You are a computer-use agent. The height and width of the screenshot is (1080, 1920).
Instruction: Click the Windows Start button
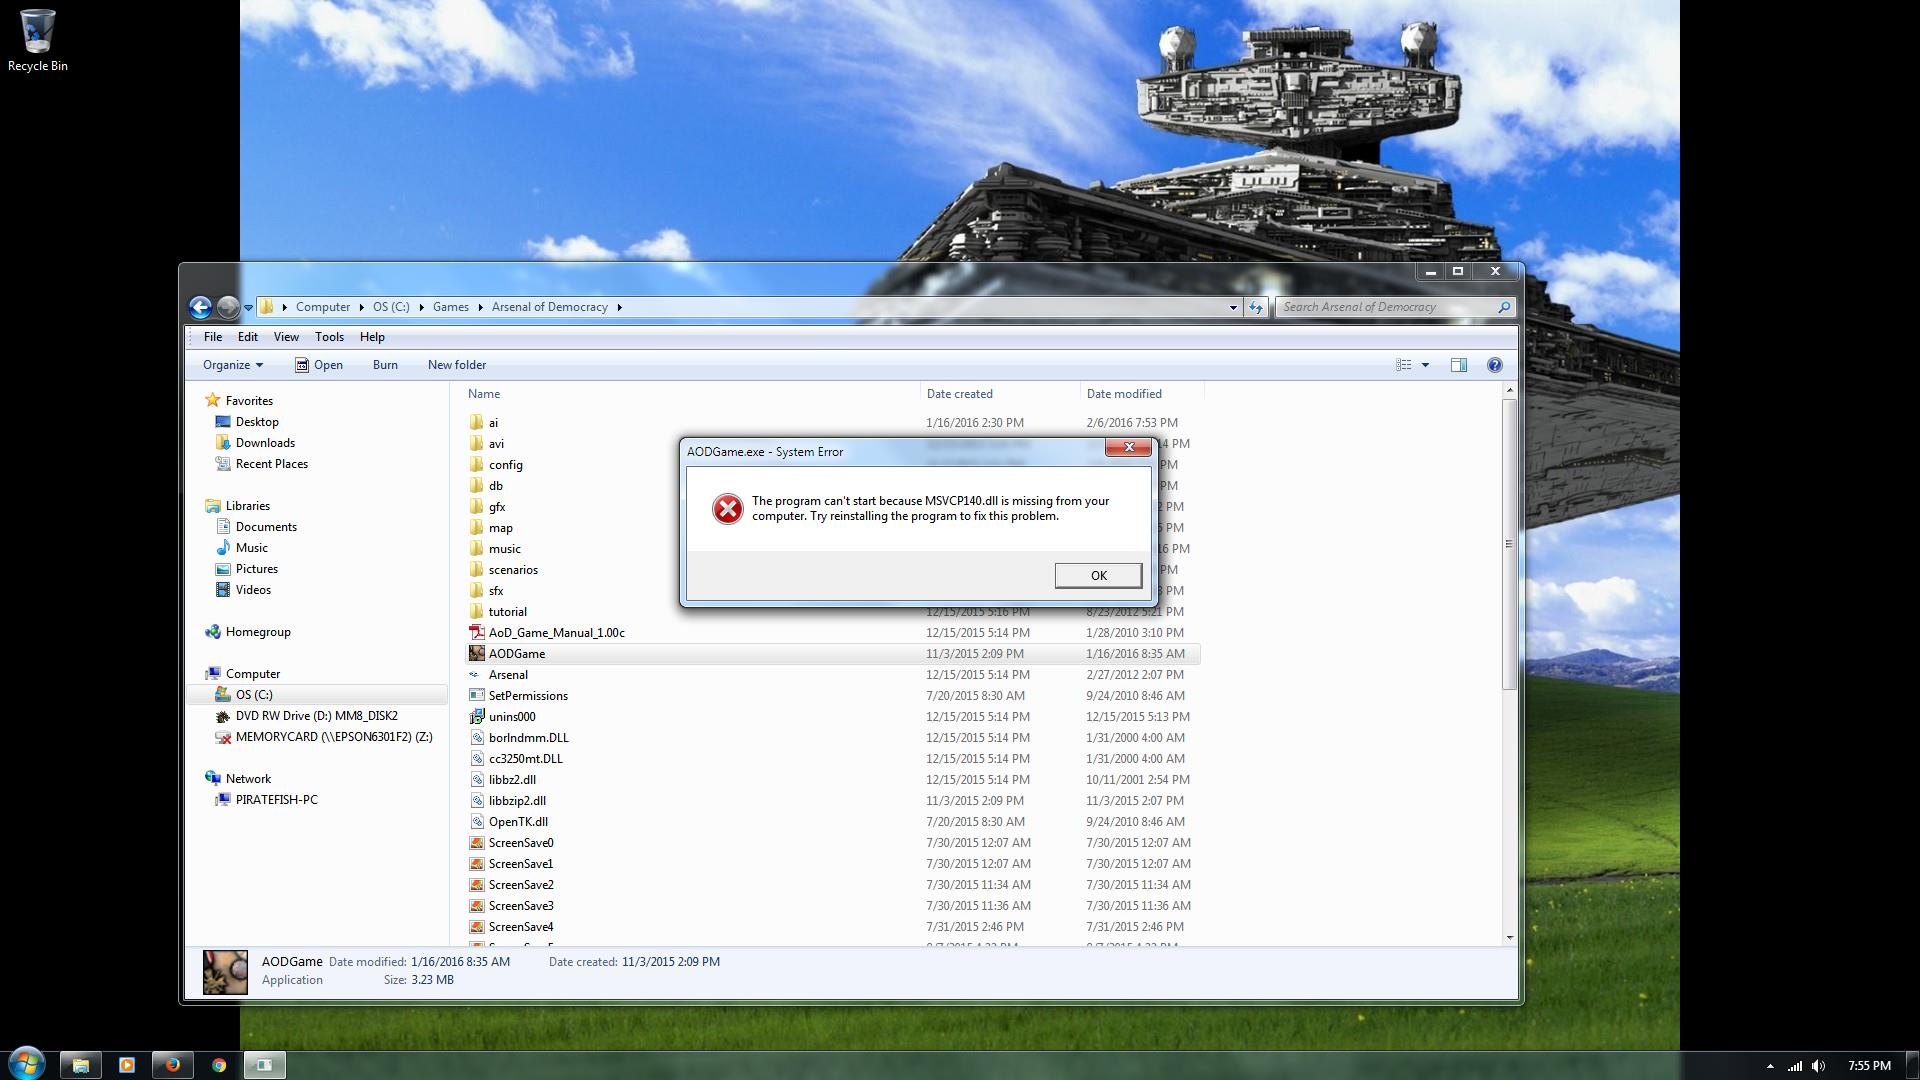coord(27,1063)
